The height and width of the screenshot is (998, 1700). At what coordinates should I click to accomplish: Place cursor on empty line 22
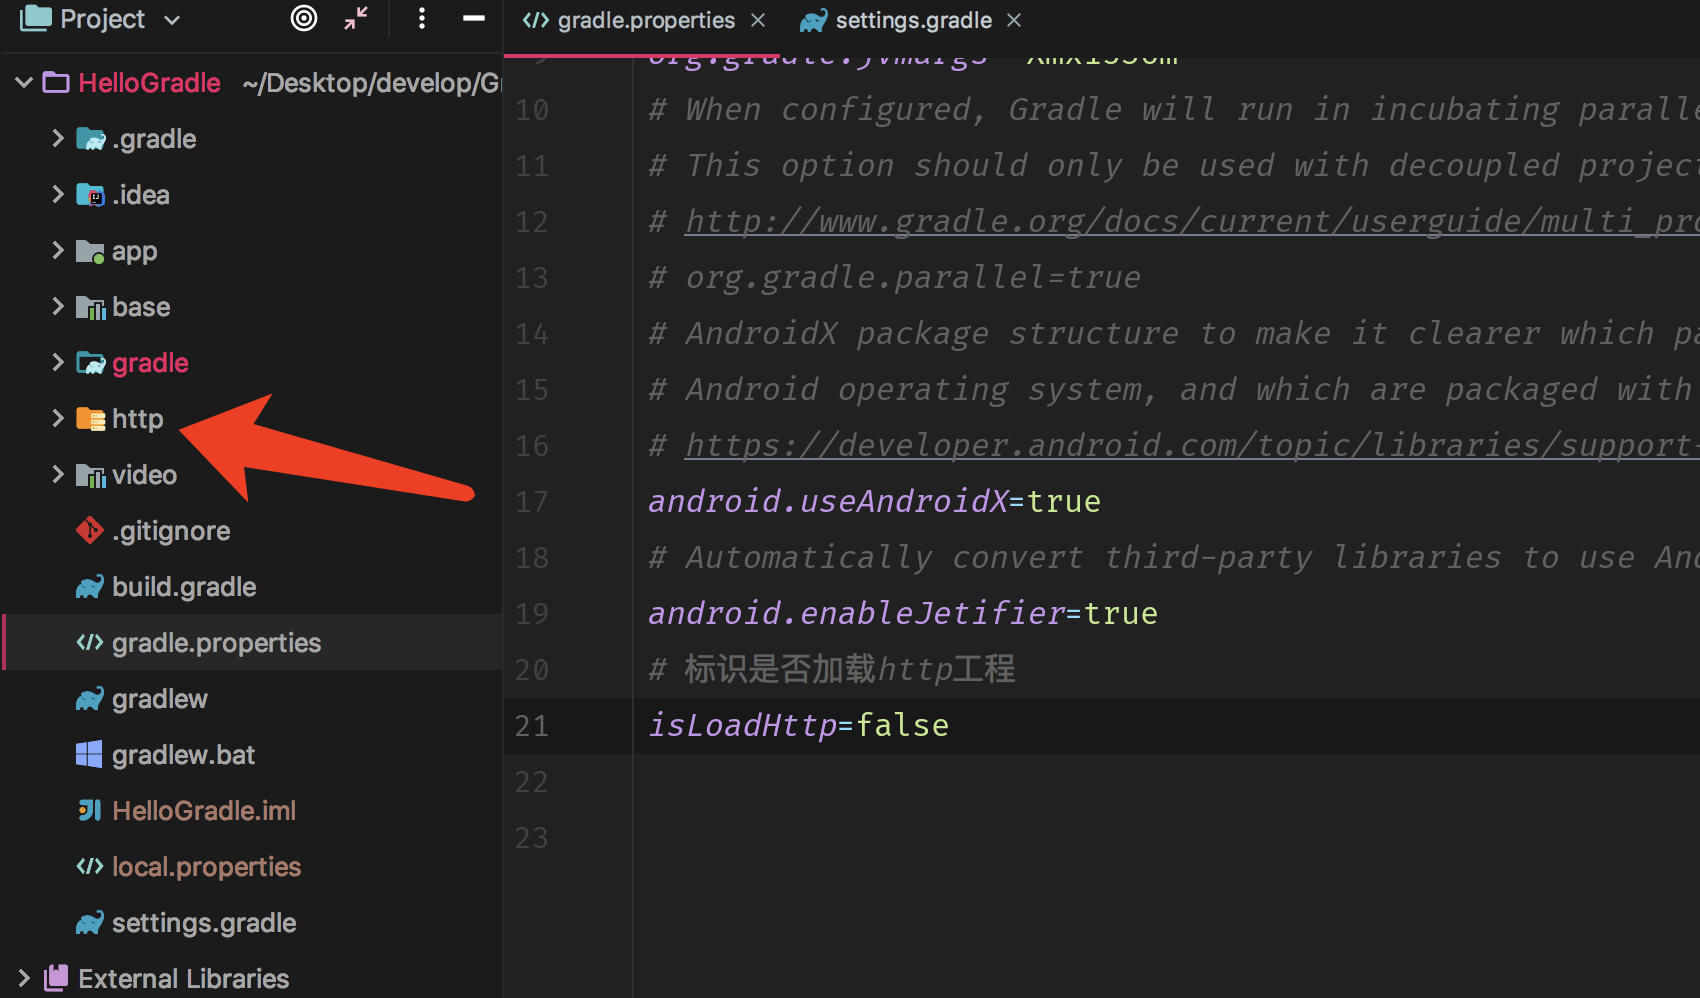1166,781
